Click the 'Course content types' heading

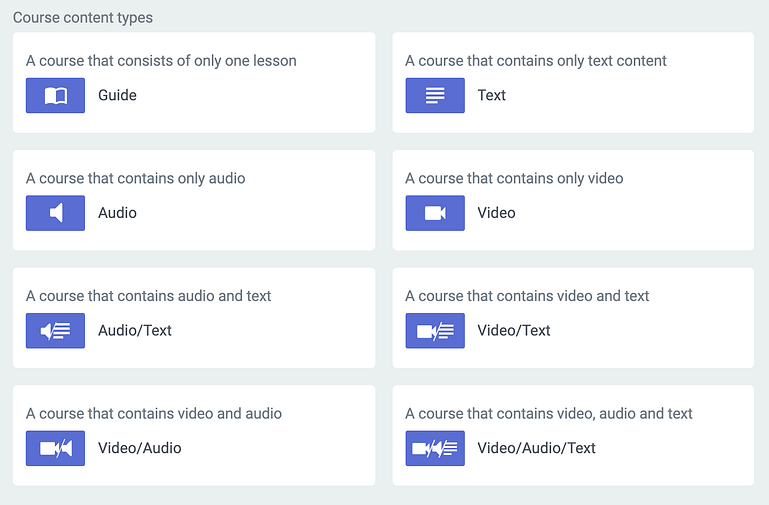[83, 18]
